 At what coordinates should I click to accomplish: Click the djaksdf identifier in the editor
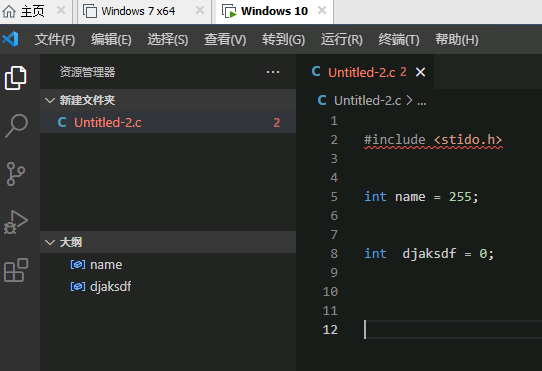click(x=429, y=254)
